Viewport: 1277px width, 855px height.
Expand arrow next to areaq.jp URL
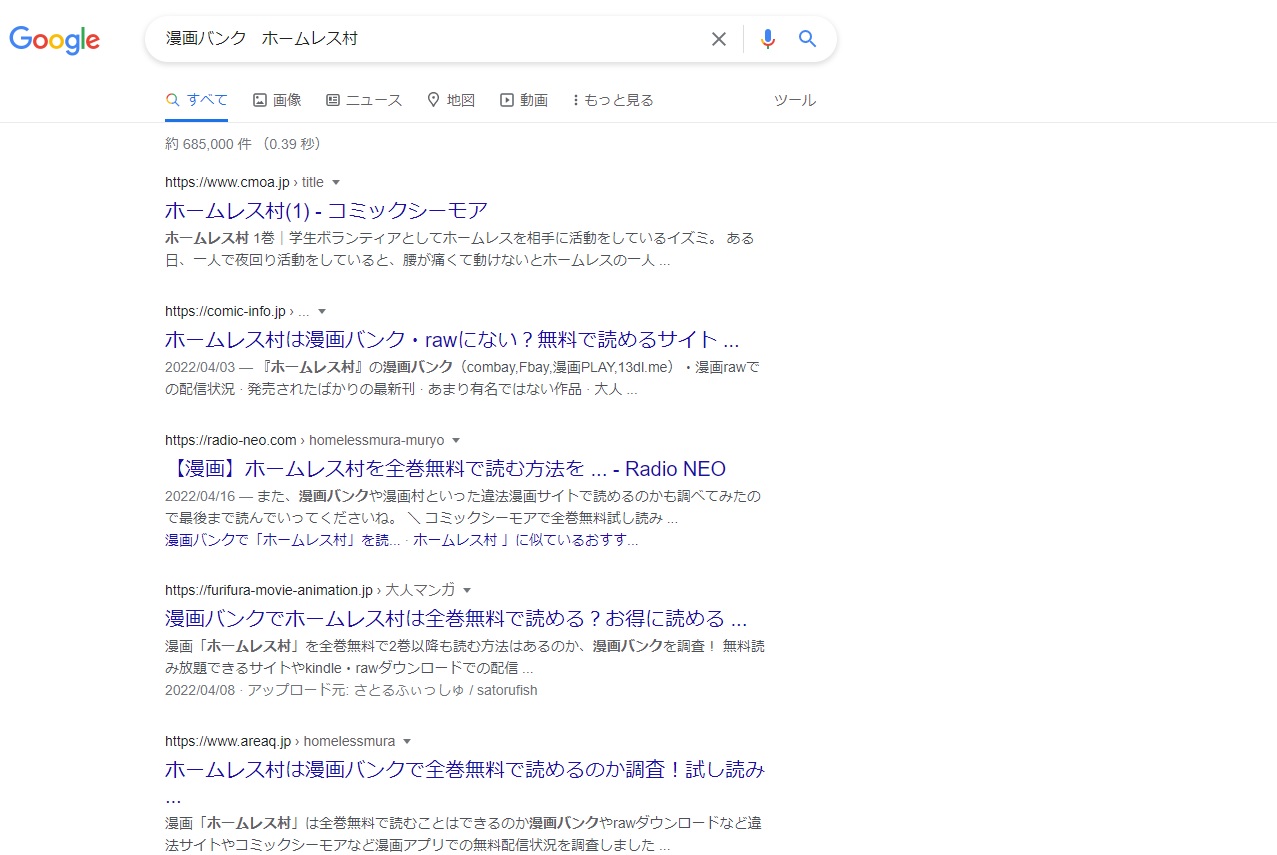(x=407, y=741)
